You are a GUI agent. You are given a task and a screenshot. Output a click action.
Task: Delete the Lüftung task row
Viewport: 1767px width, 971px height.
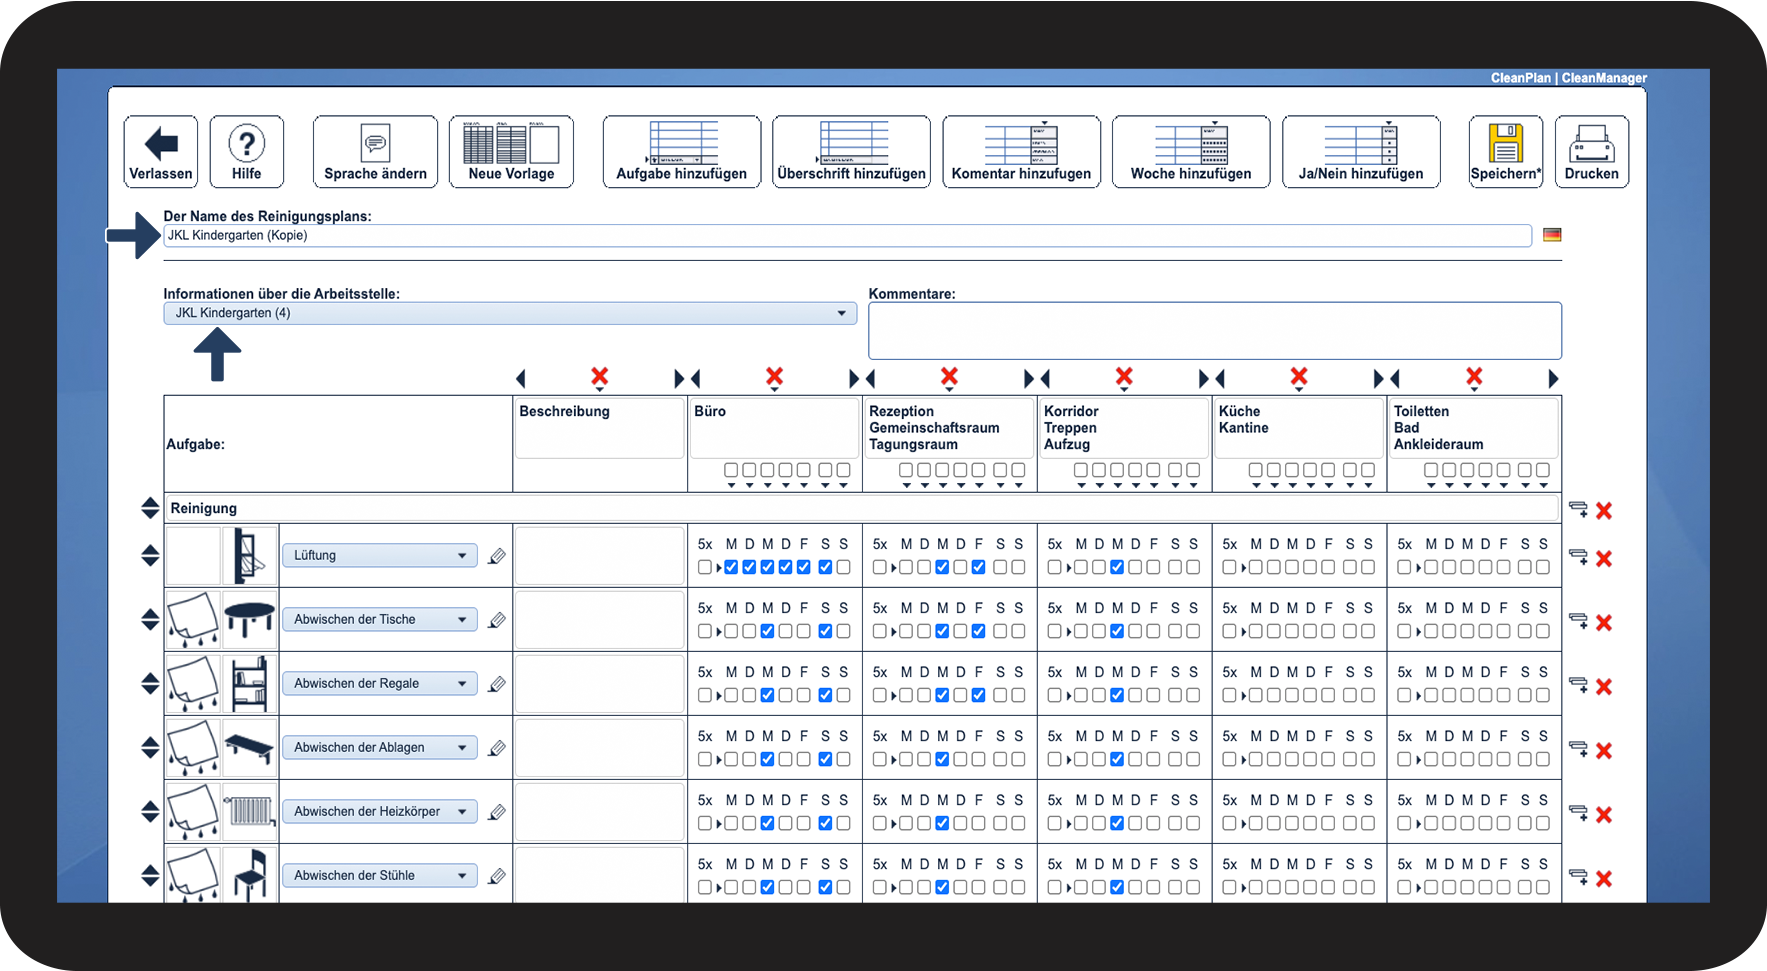pos(1604,559)
